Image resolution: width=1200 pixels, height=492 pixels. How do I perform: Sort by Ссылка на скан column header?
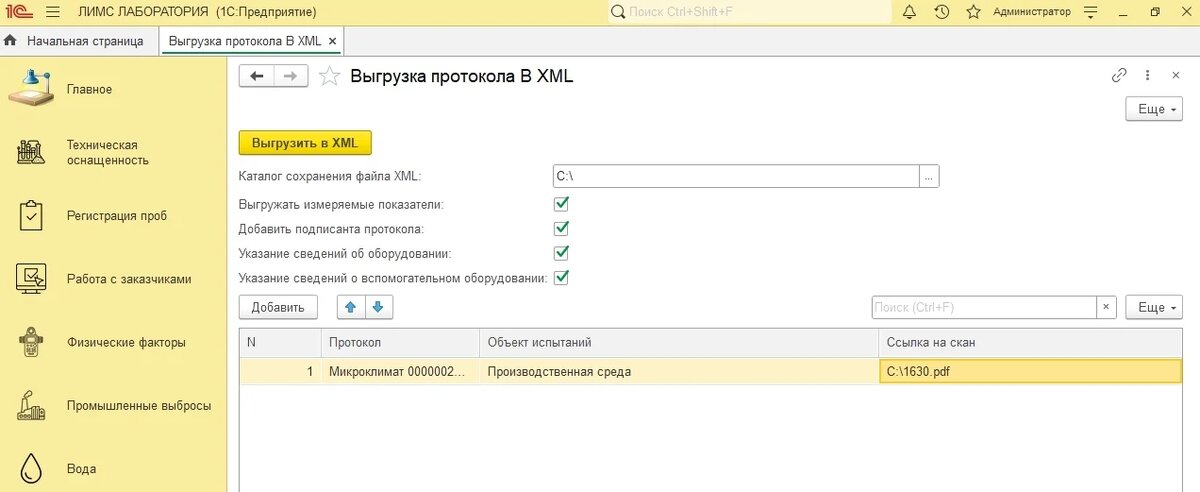coord(1029,342)
